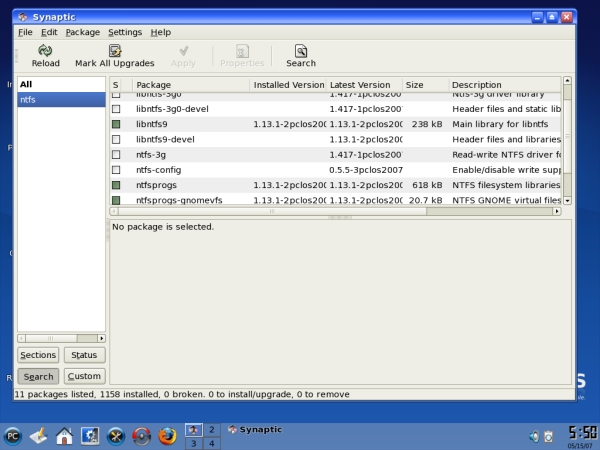Click the Status filter button
Viewport: 600px width, 450px height.
84,355
